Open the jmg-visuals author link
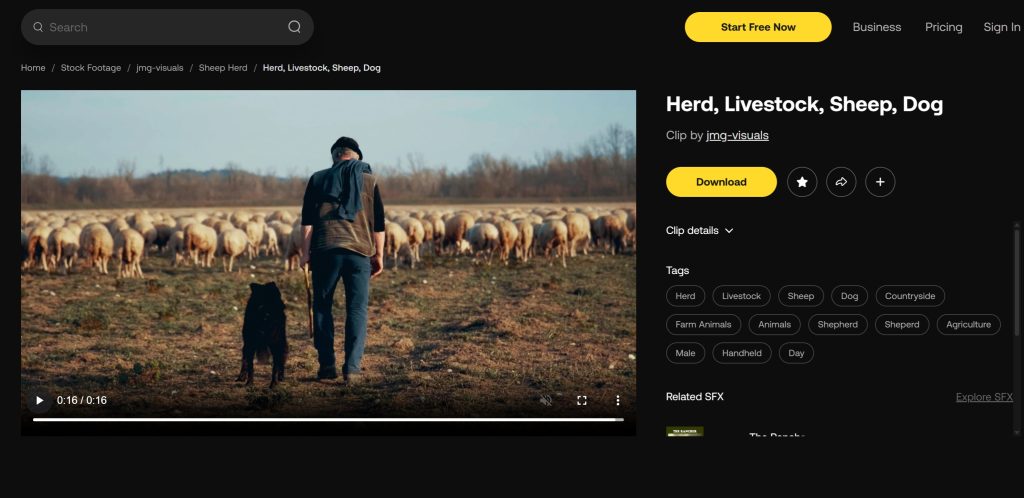 point(737,135)
